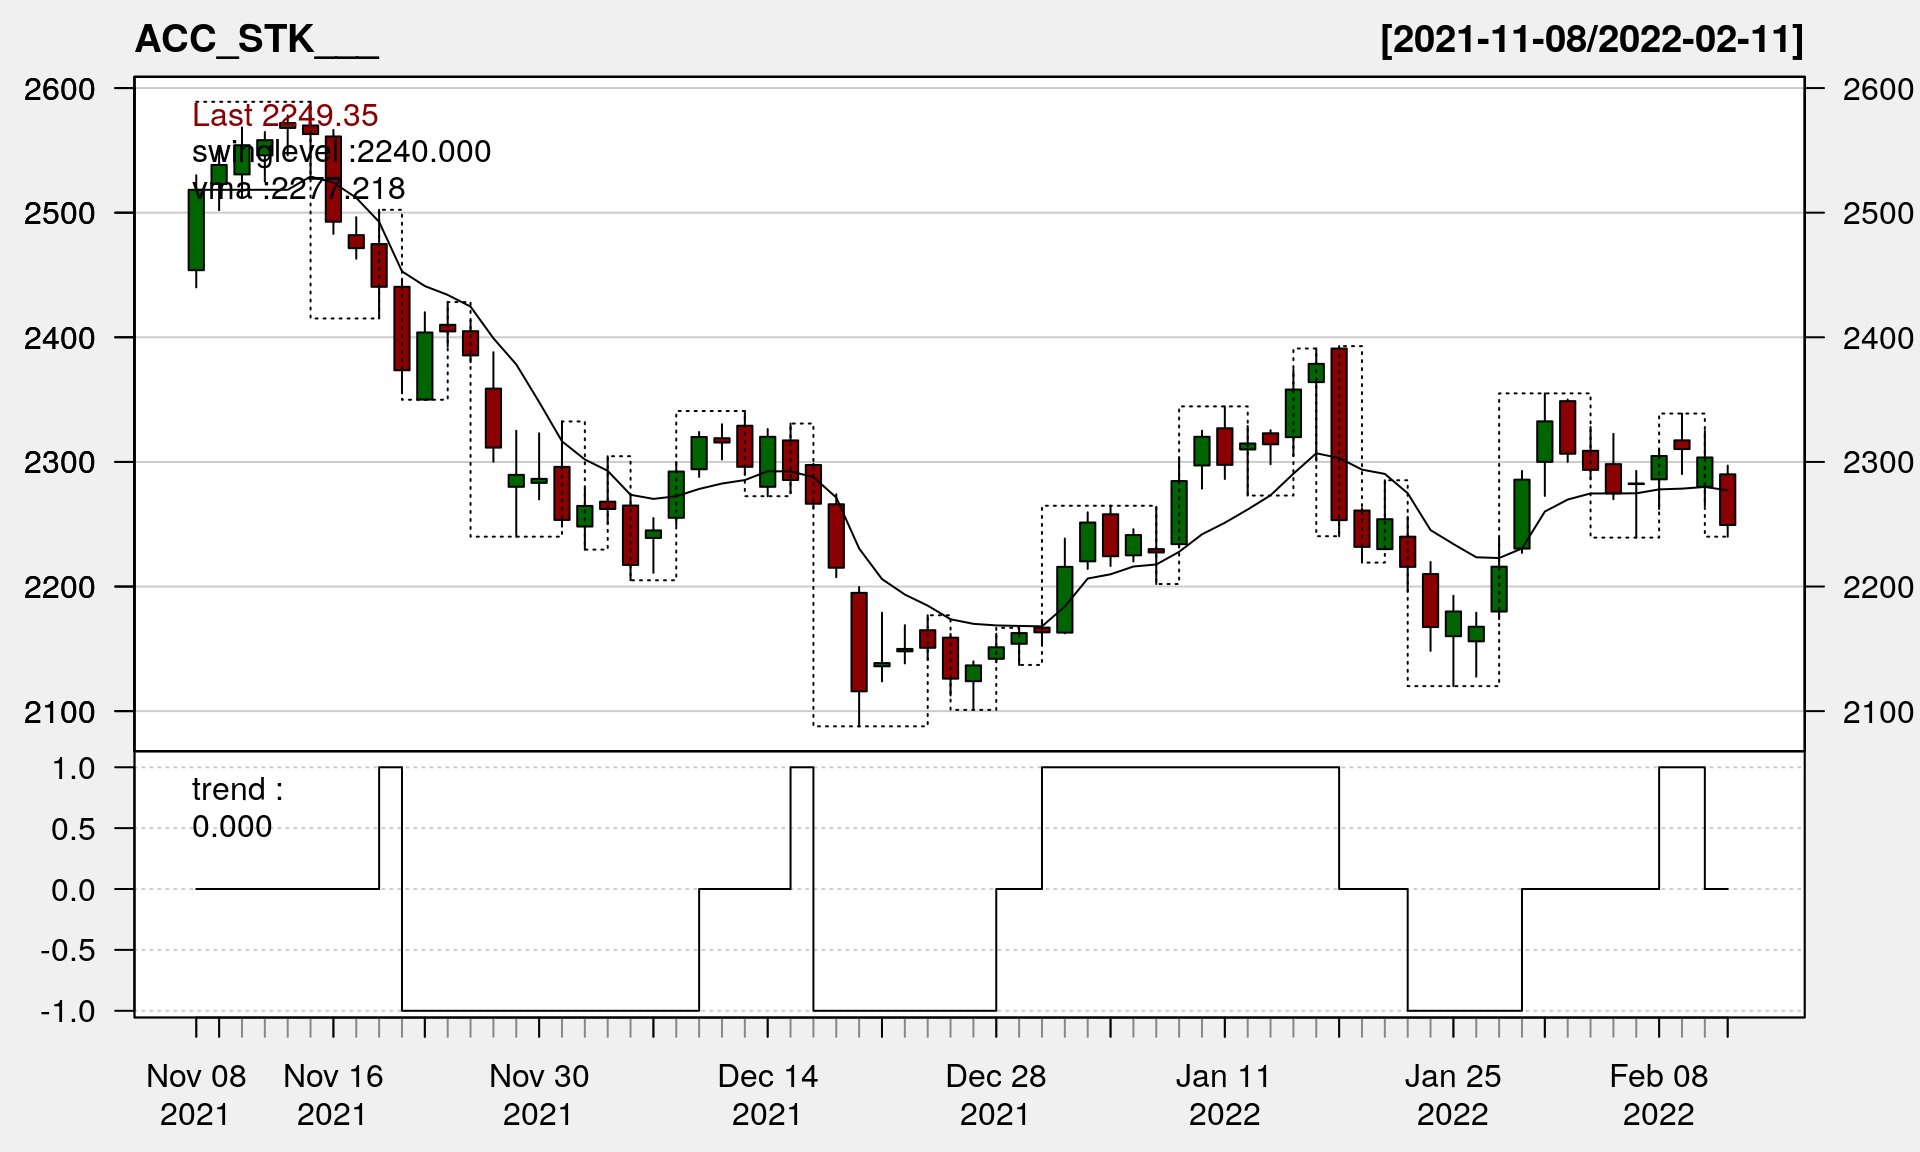Click the ACC_STK chart title
The image size is (1920, 1152).
point(256,40)
